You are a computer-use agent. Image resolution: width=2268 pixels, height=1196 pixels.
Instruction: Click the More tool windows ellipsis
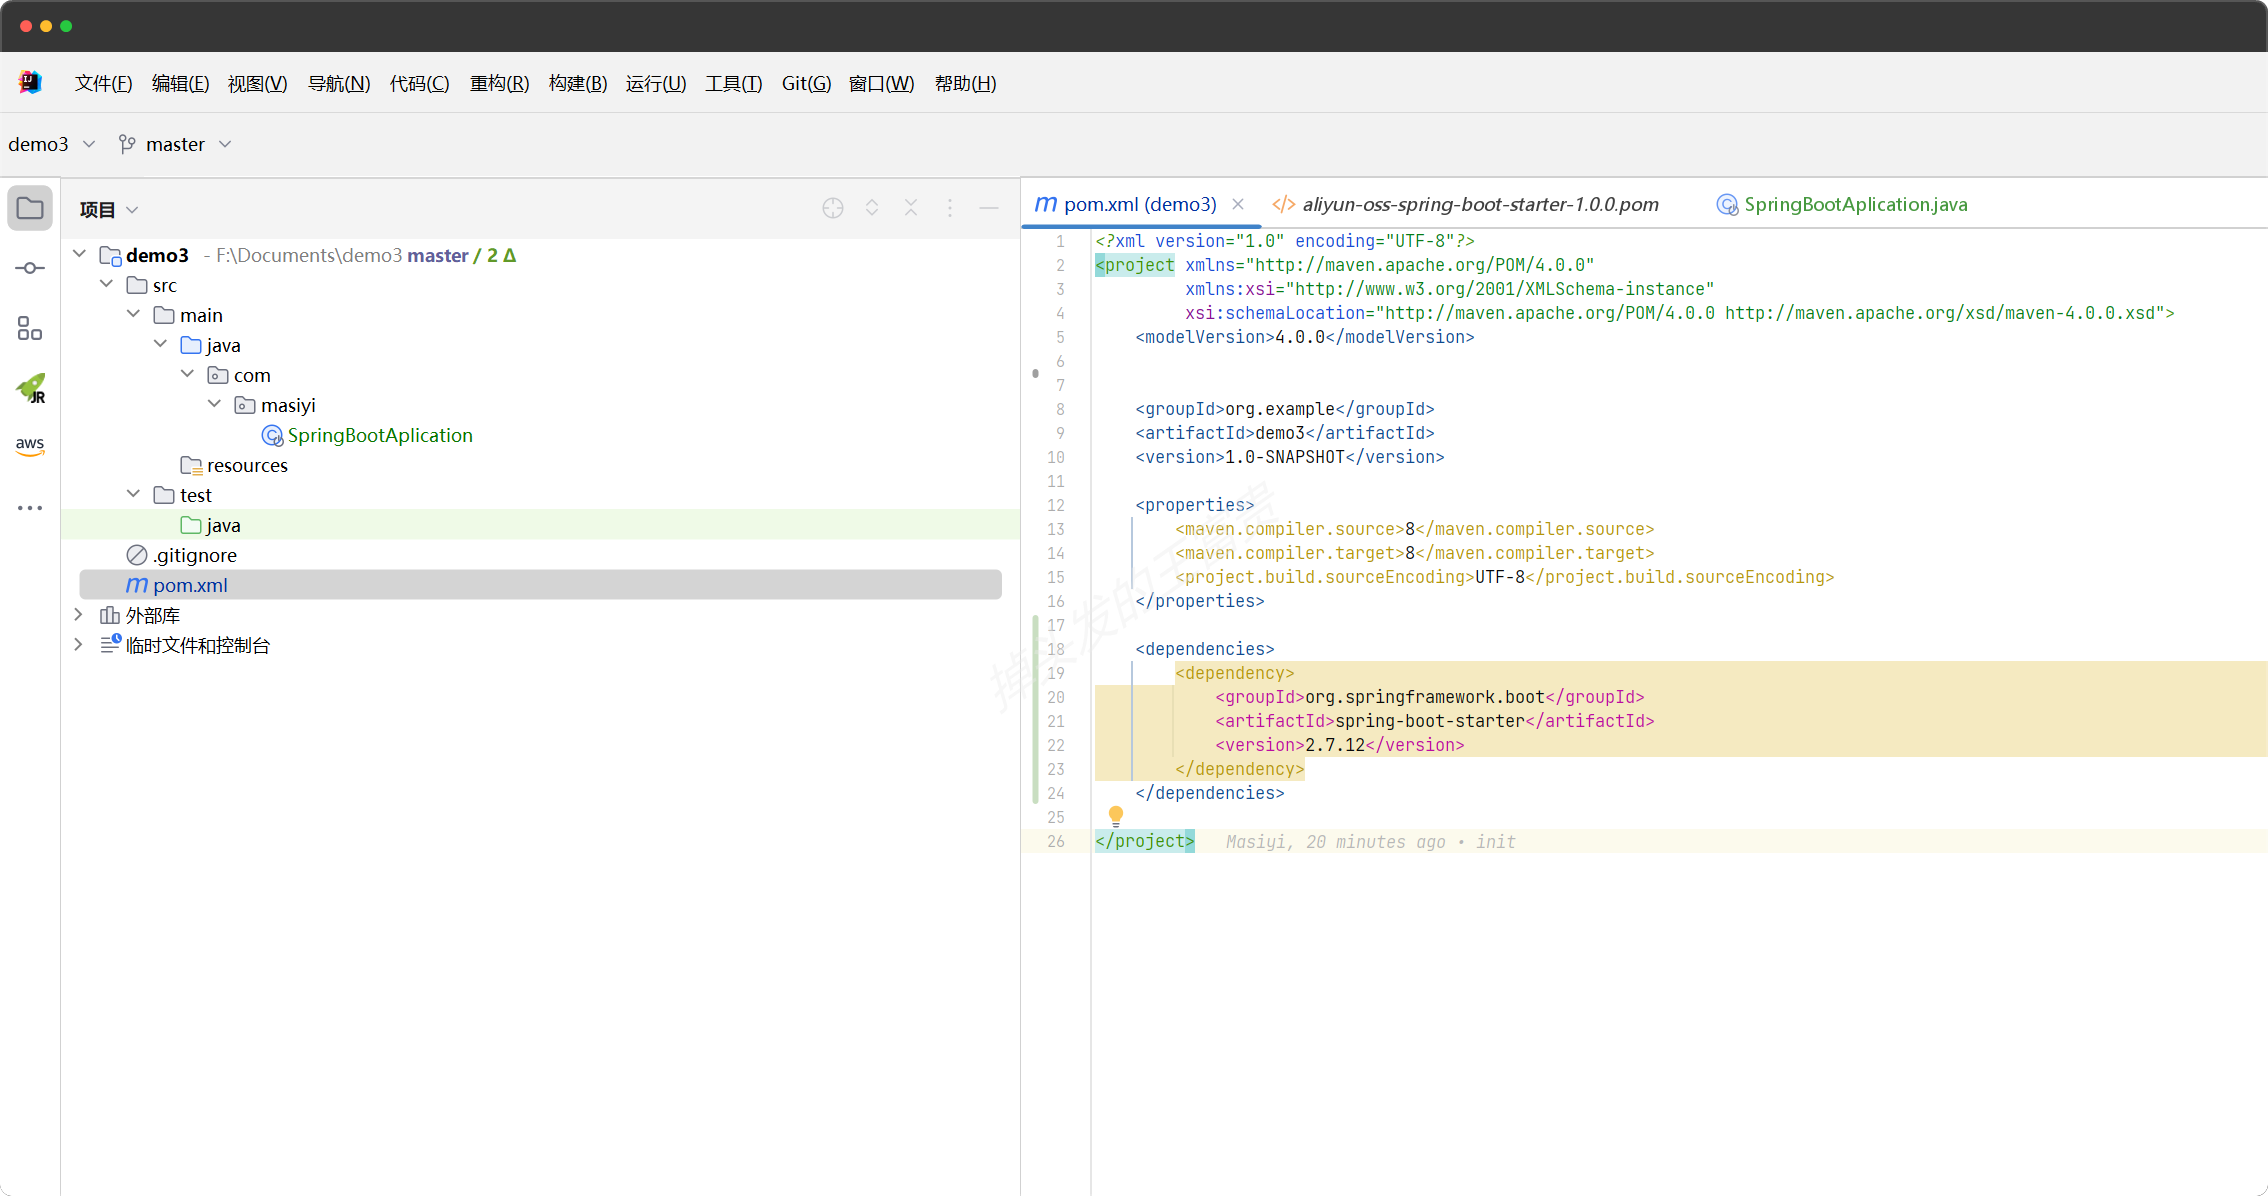coord(30,508)
